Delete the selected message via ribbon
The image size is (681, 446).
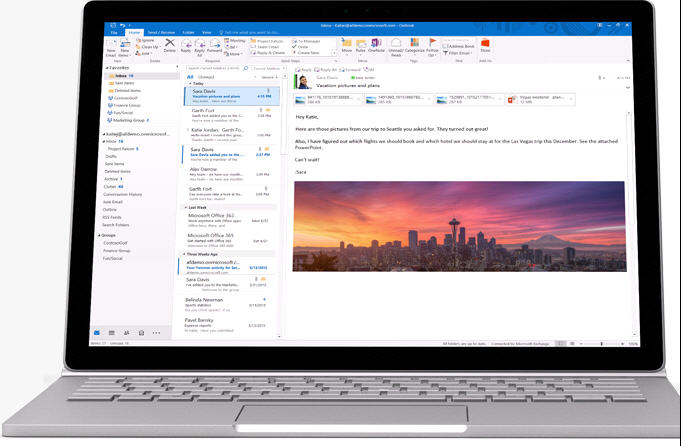tap(169, 46)
